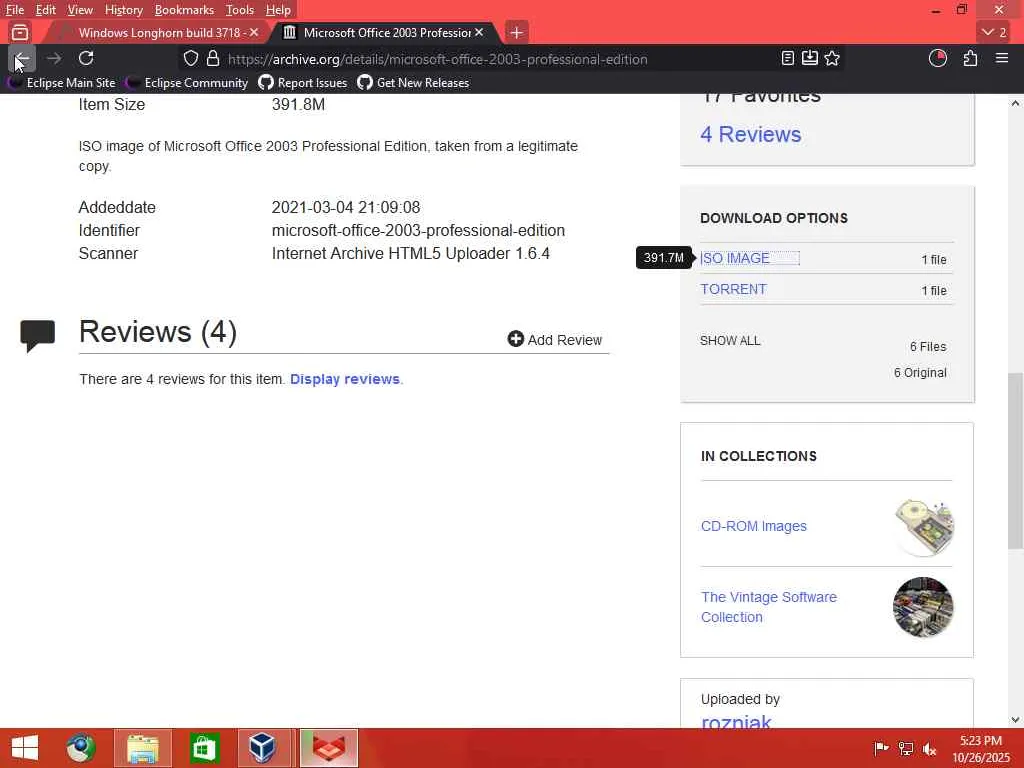Viewport: 1024px width, 768px height.
Task: Open the View menu
Action: click(80, 10)
